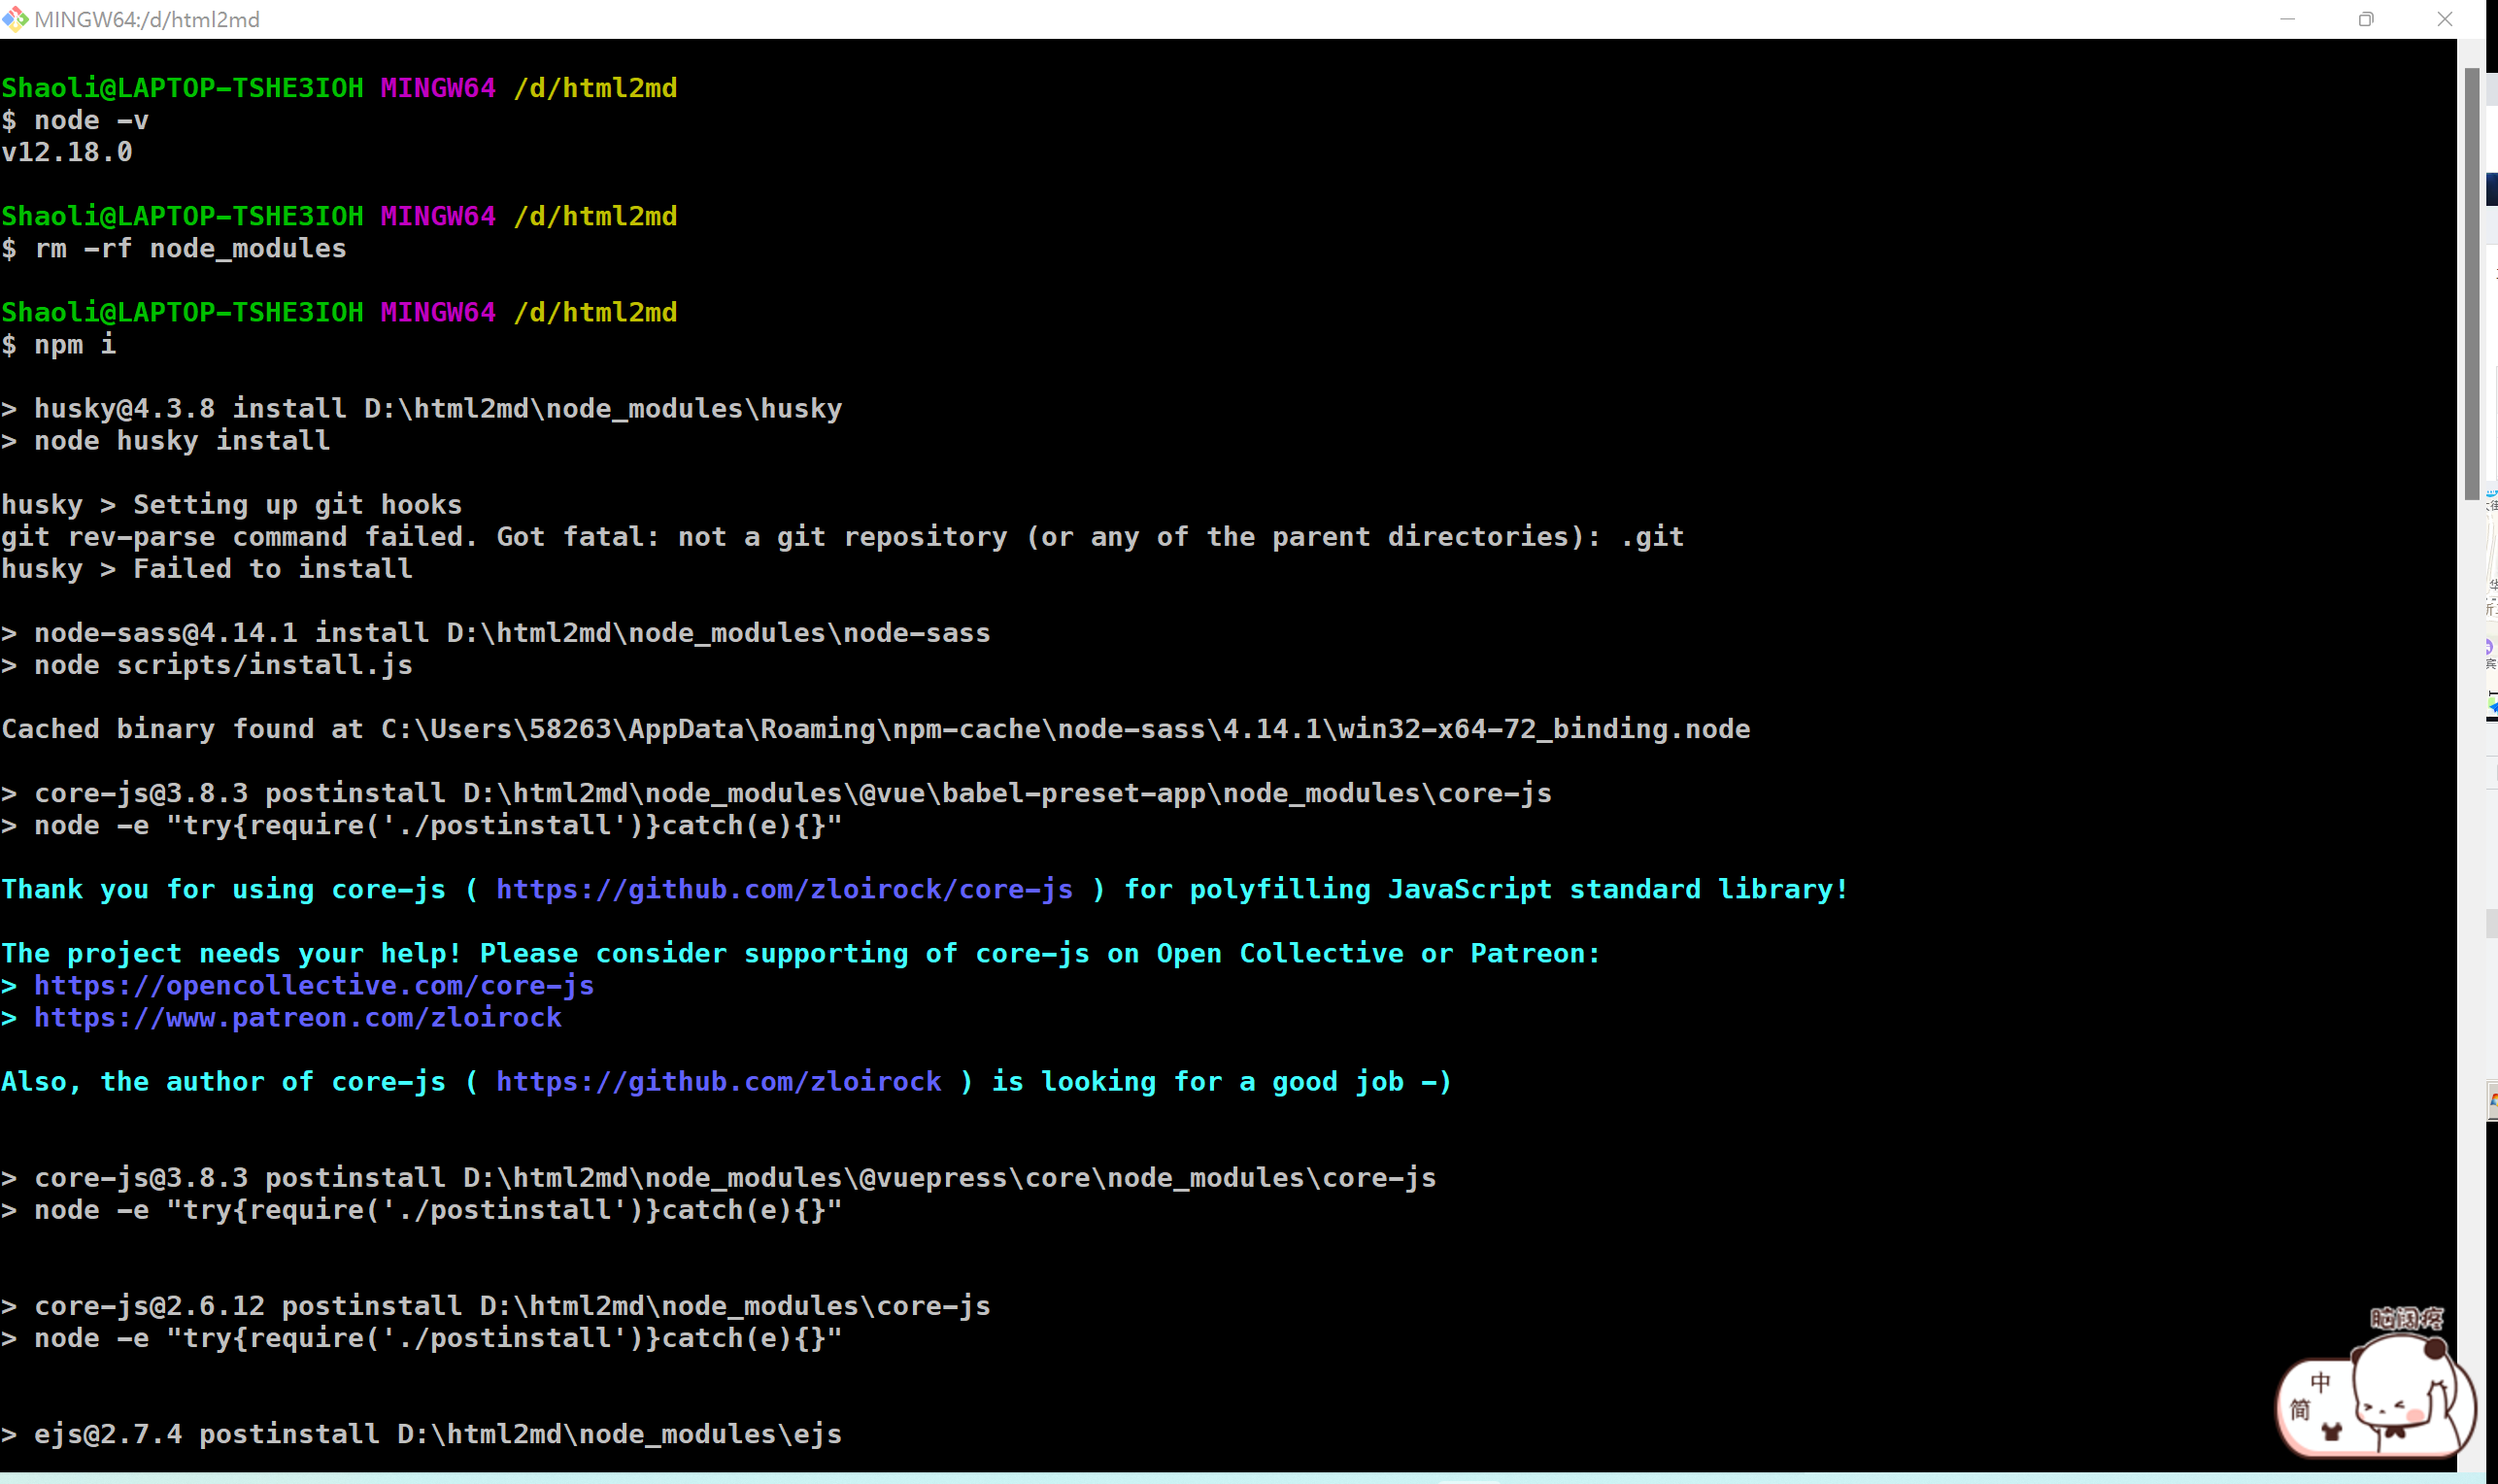The height and width of the screenshot is (1484, 2498).
Task: Click the MINGW64:/d/html2md title text
Action: (147, 19)
